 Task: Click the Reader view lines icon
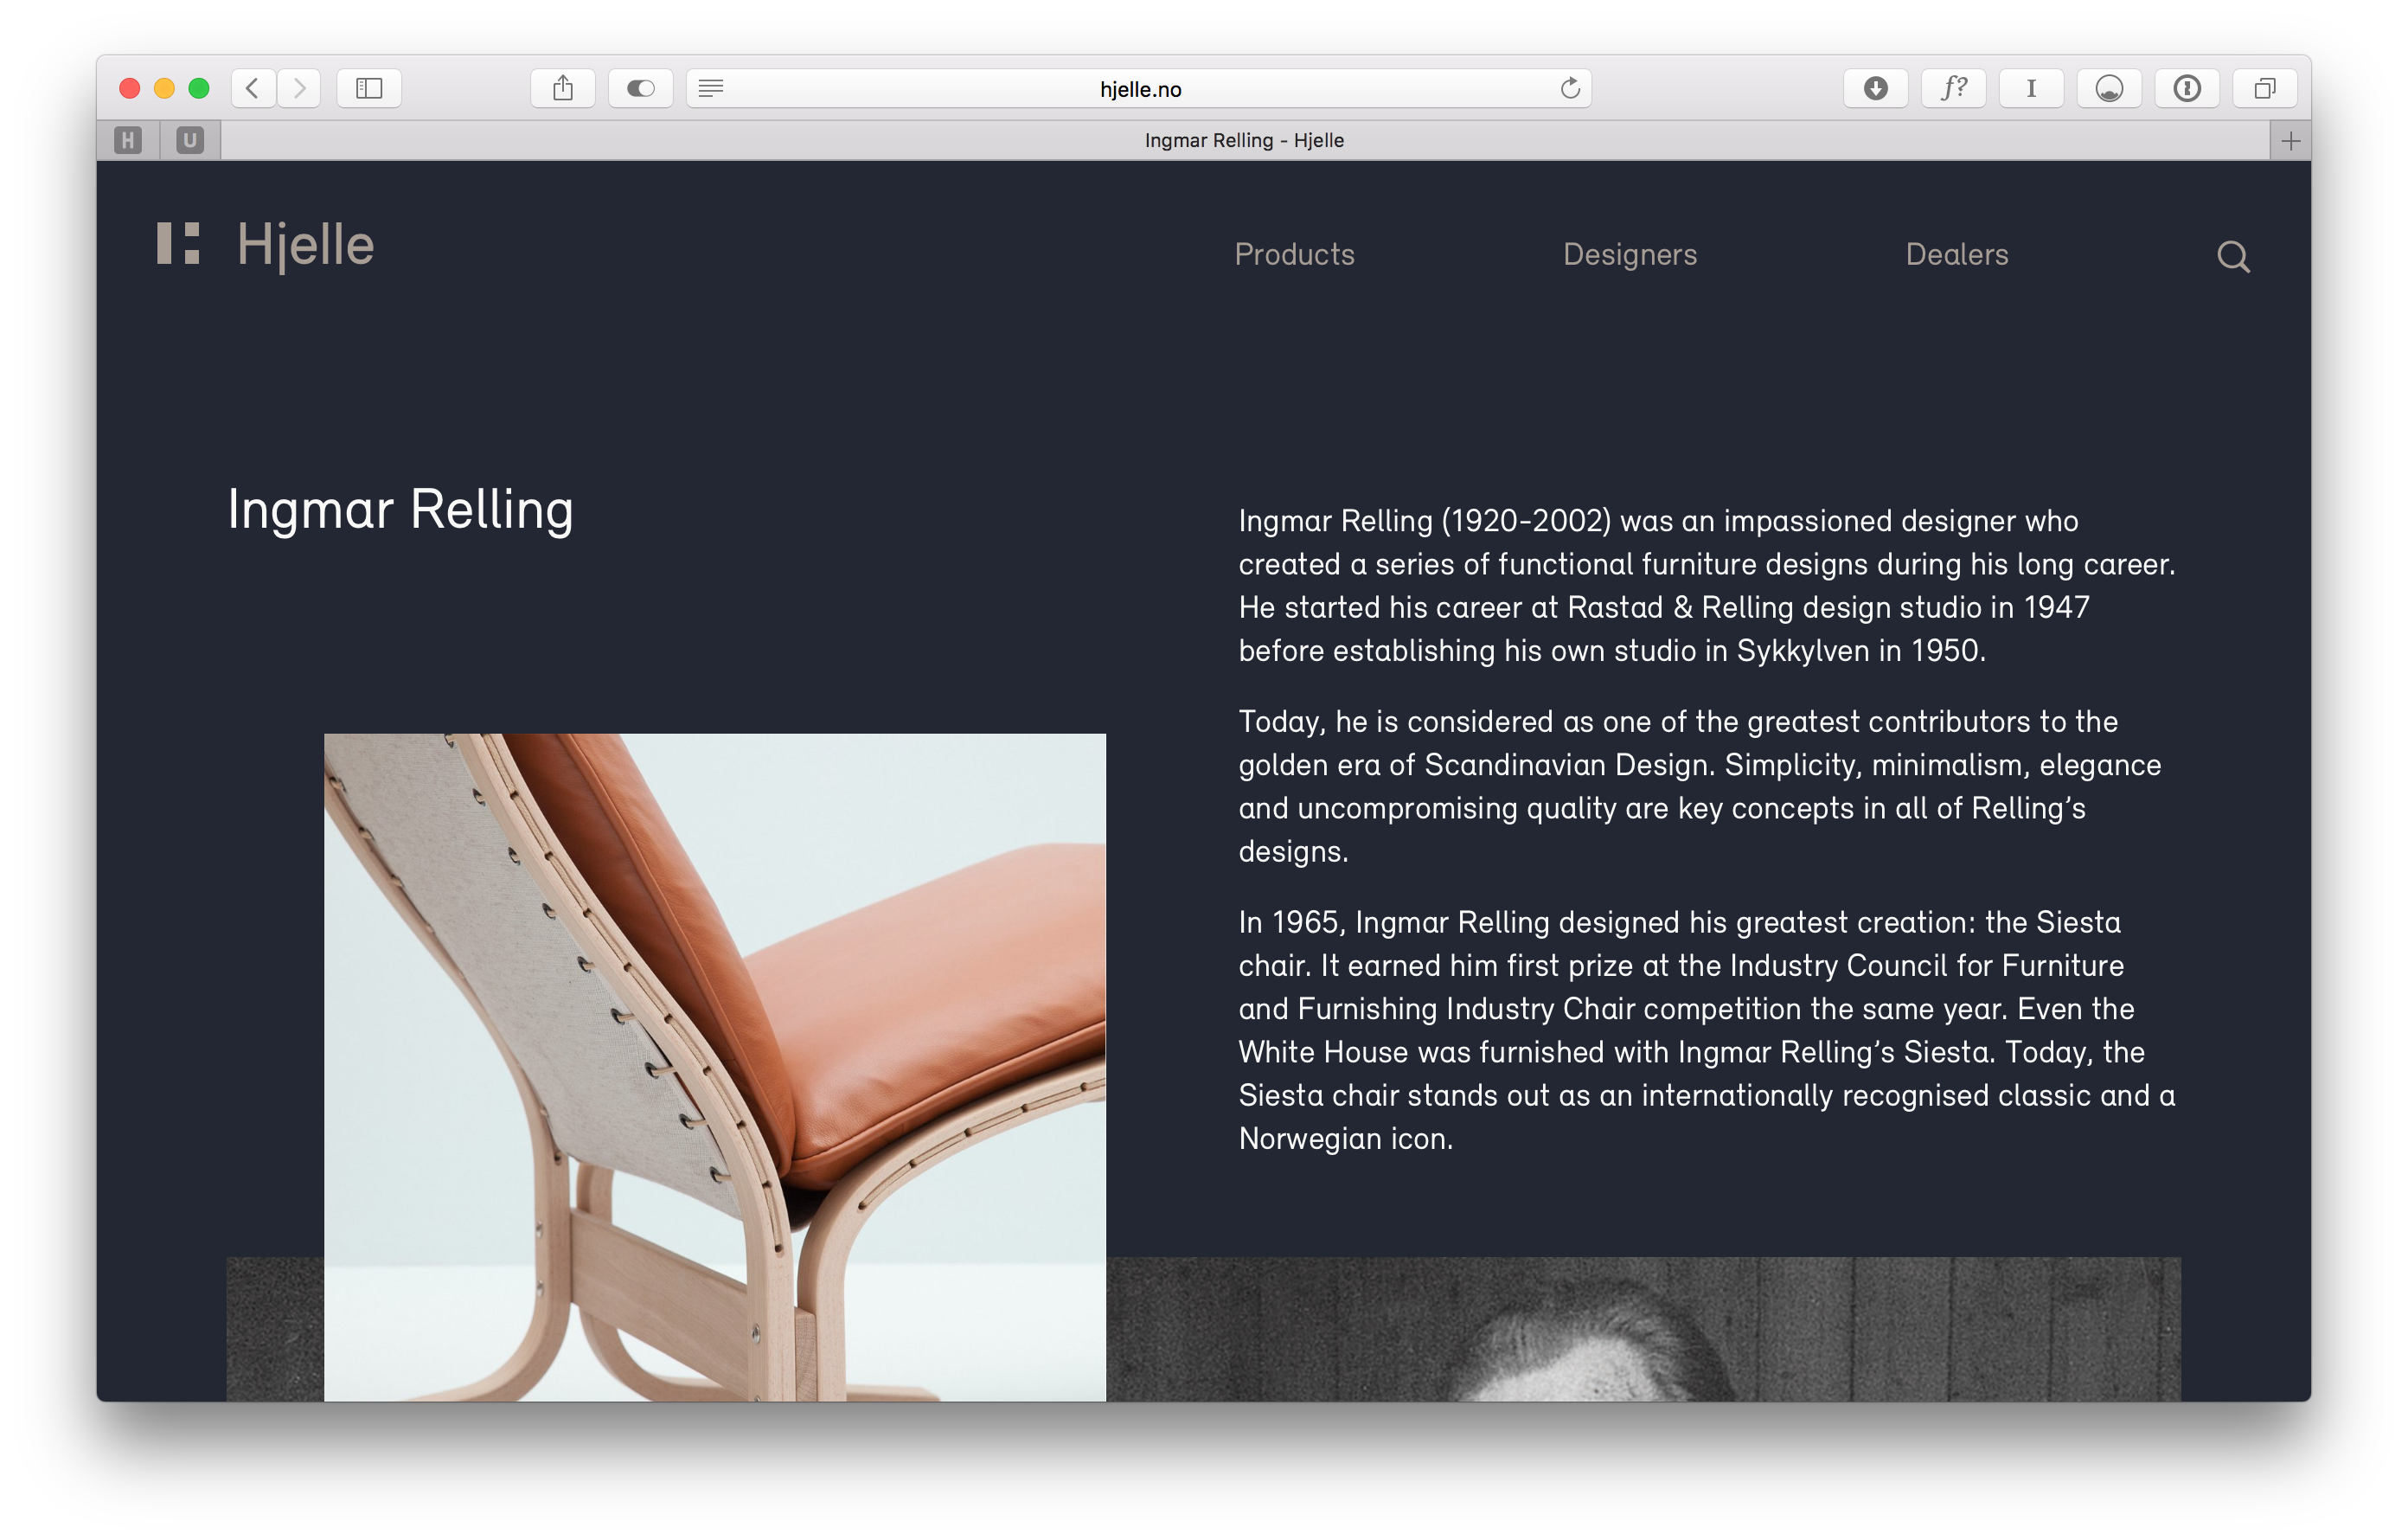click(711, 88)
